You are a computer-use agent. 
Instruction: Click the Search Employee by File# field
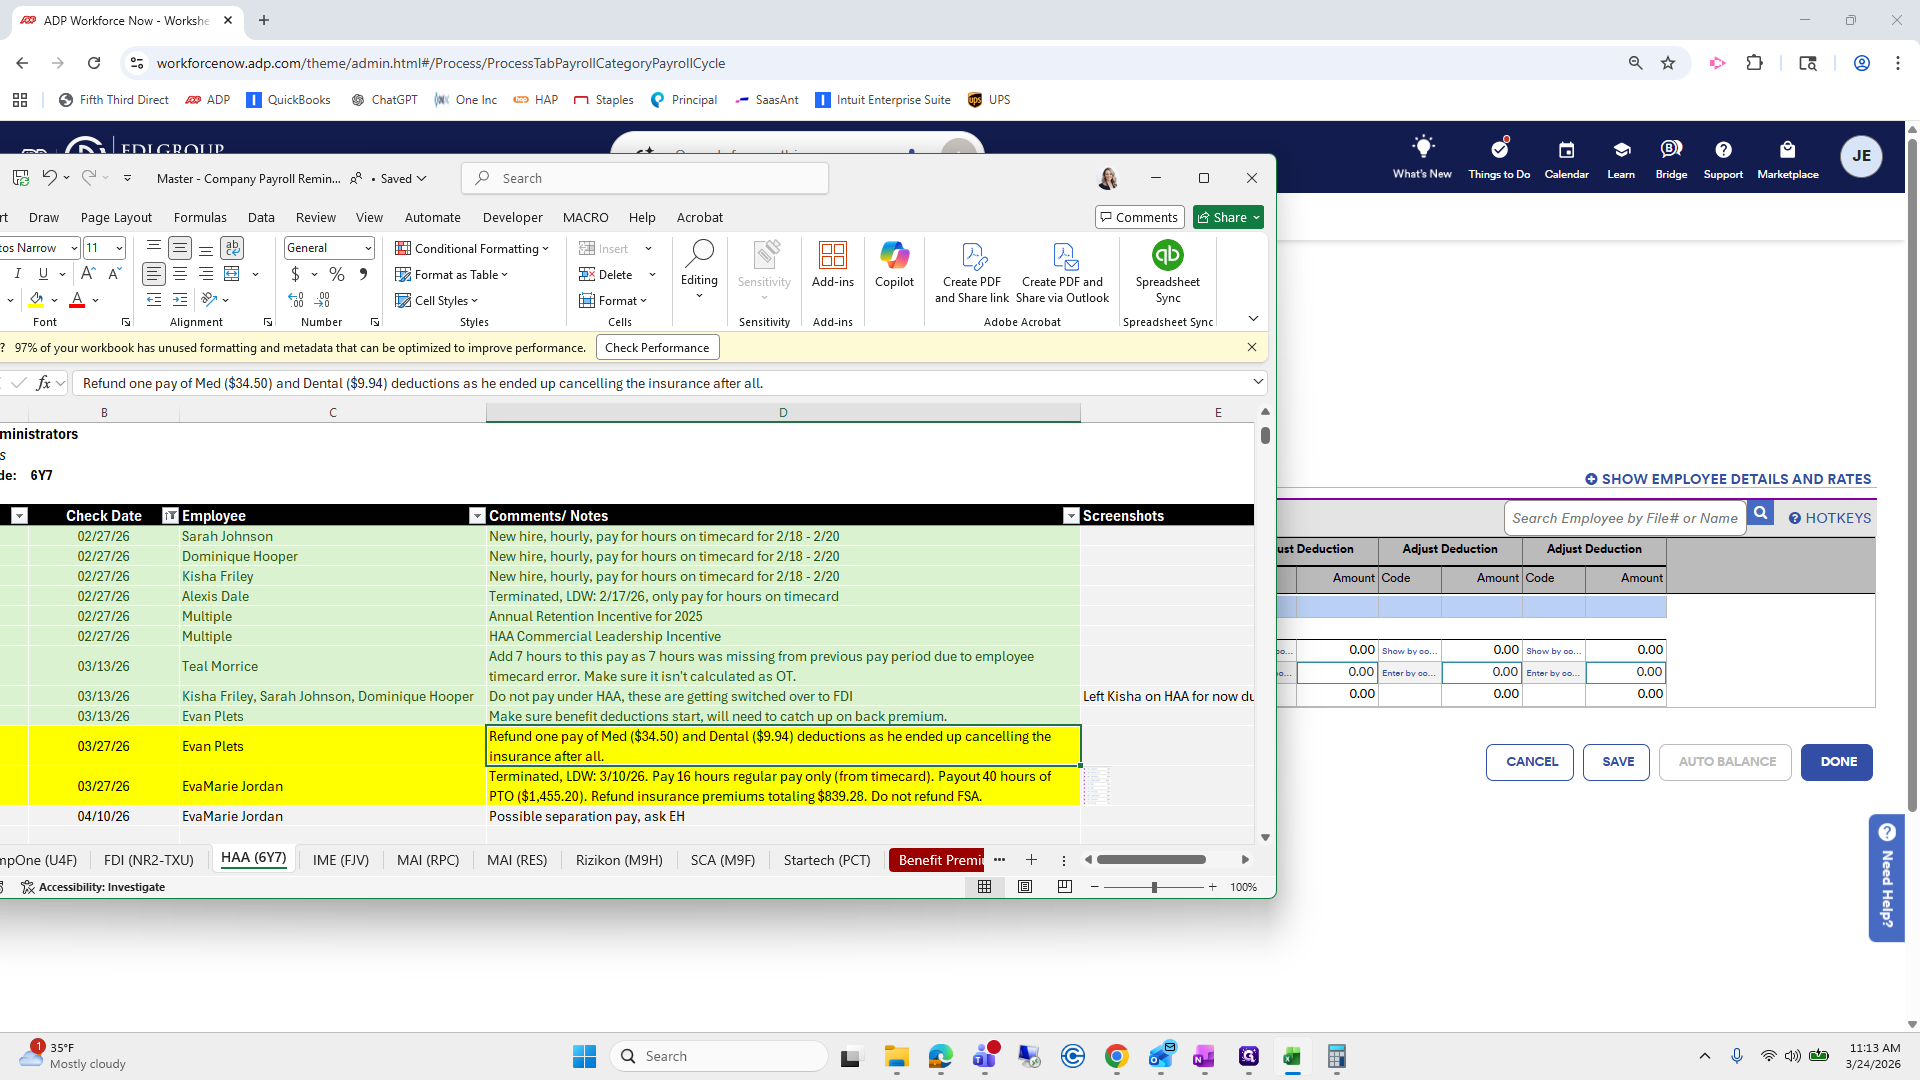point(1624,518)
